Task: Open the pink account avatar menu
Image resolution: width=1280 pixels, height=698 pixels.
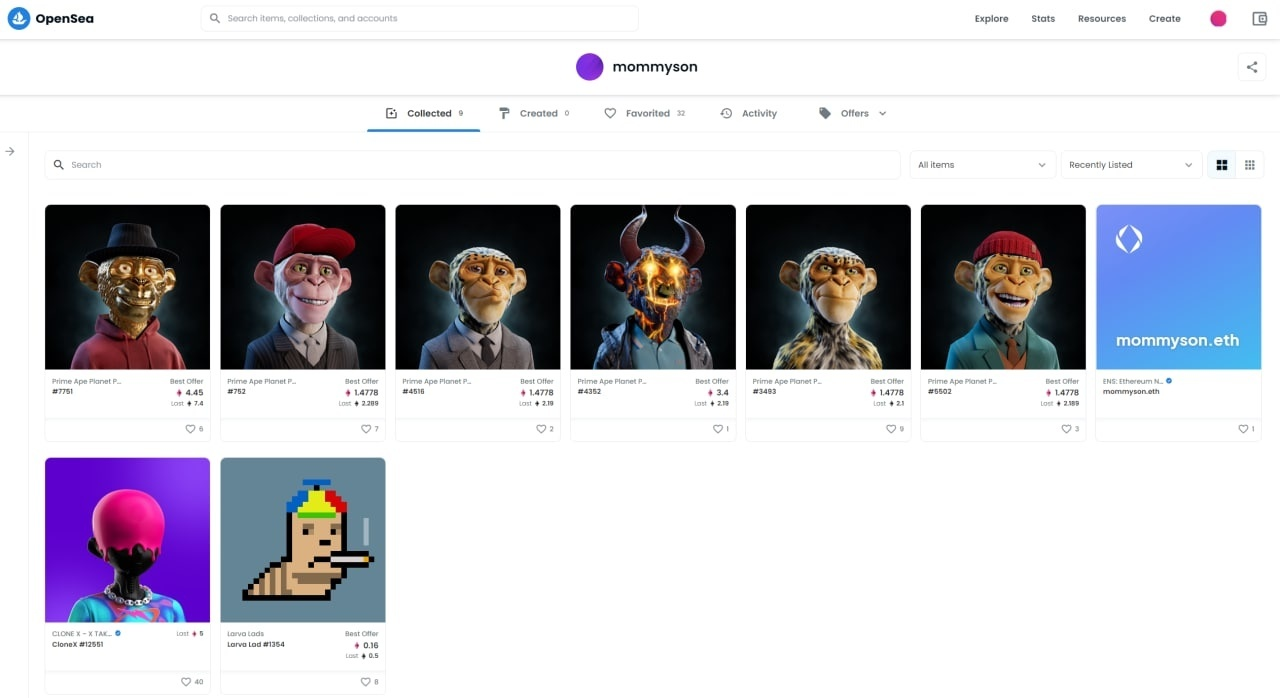Action: (x=1218, y=18)
